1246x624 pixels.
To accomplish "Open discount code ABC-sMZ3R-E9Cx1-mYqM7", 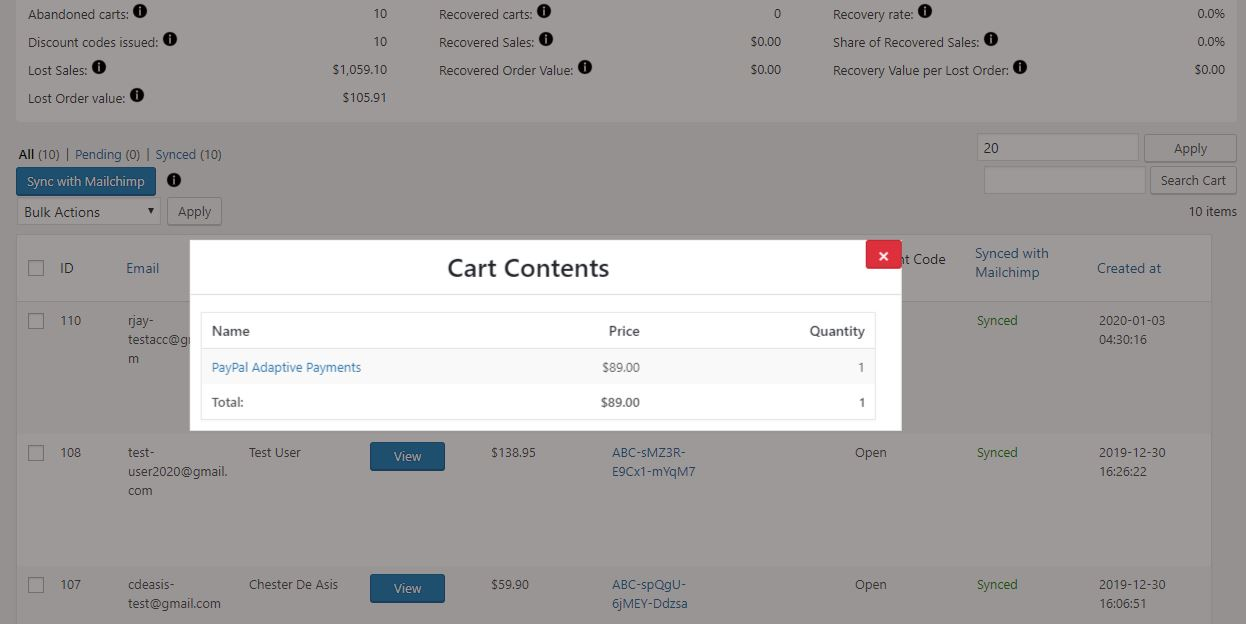I will pyautogui.click(x=653, y=462).
